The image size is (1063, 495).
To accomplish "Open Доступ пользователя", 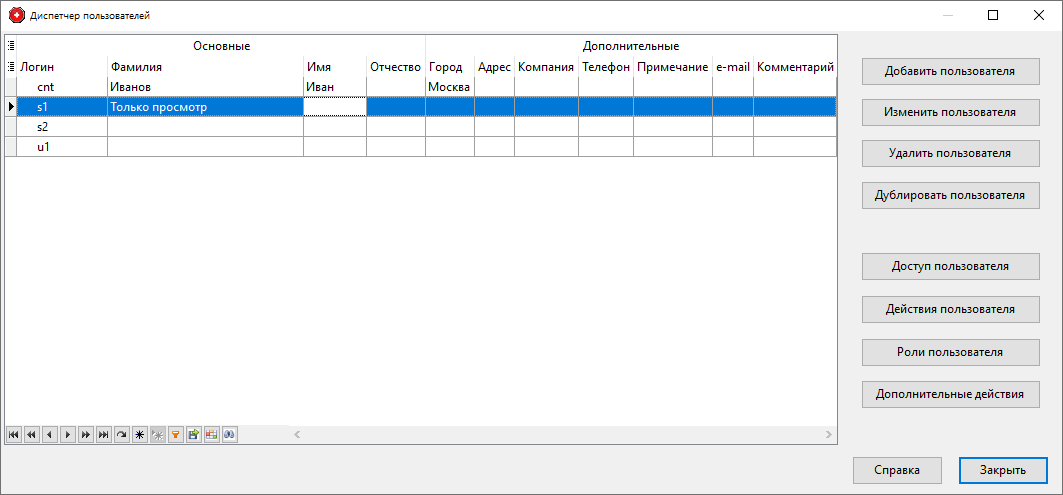I will click(950, 266).
